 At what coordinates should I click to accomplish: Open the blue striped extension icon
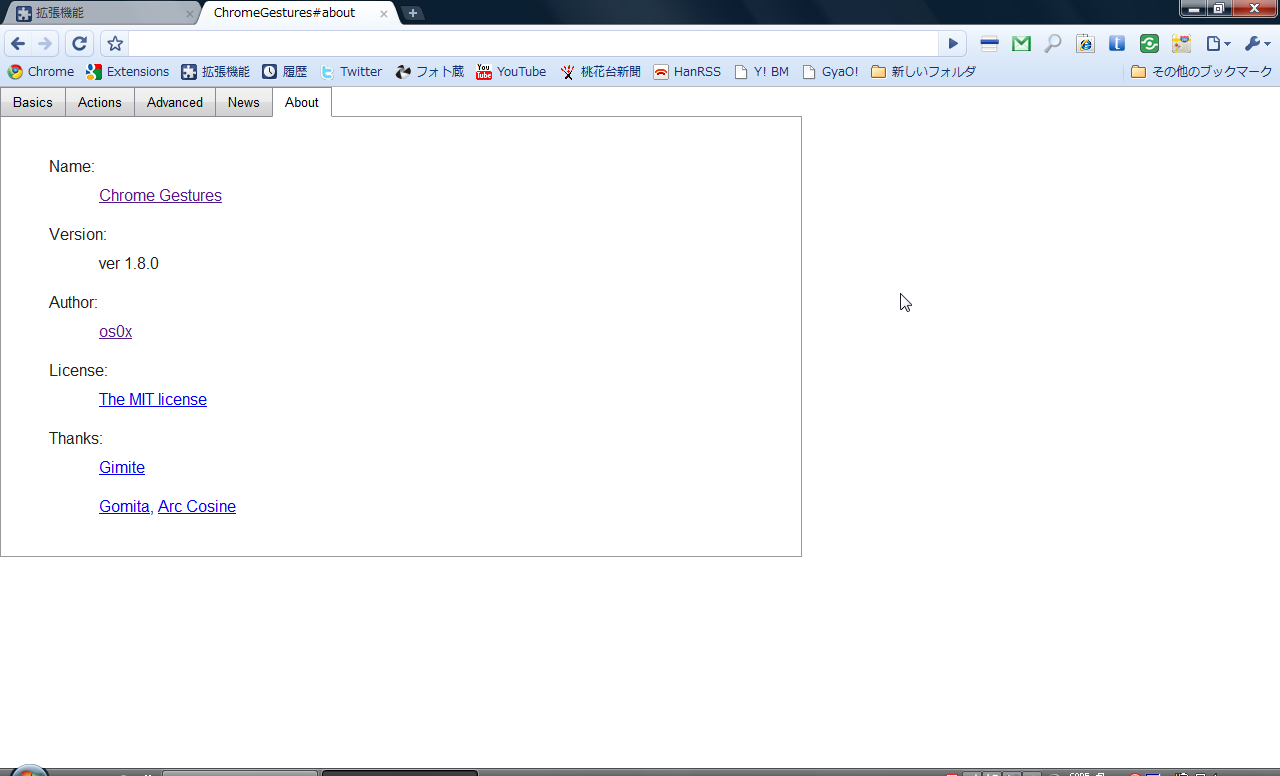click(989, 44)
